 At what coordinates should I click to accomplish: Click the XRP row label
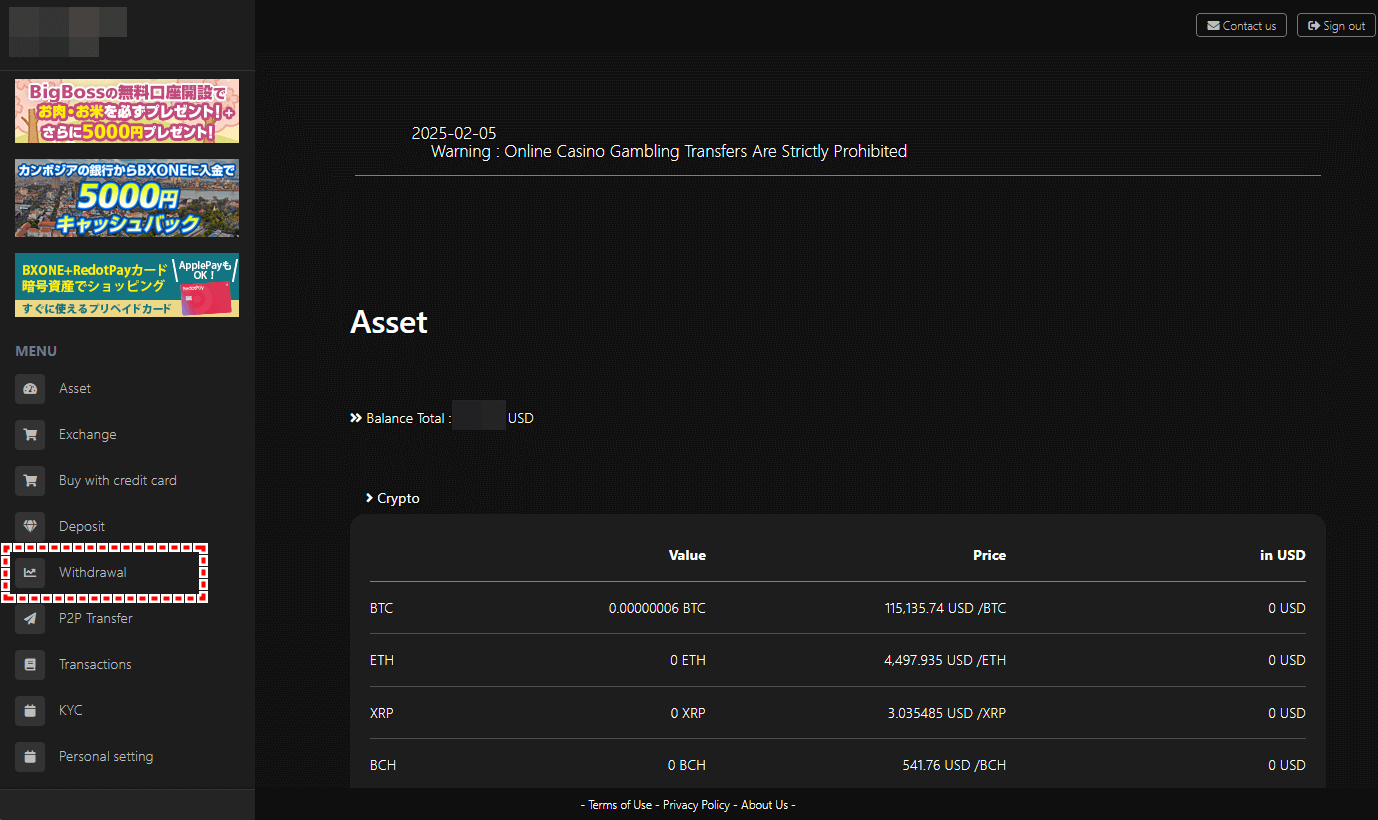point(381,713)
